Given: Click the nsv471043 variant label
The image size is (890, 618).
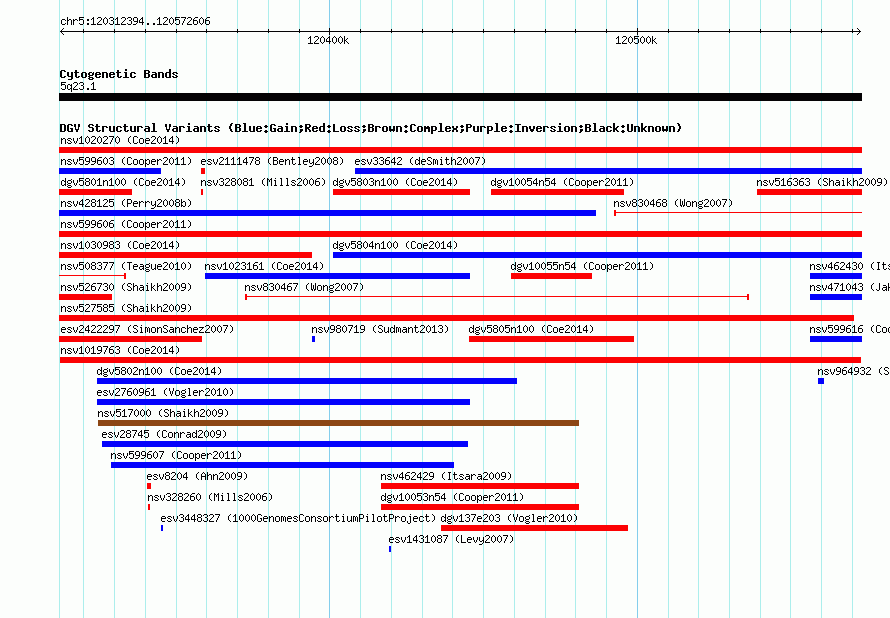Looking at the screenshot, I should (849, 287).
